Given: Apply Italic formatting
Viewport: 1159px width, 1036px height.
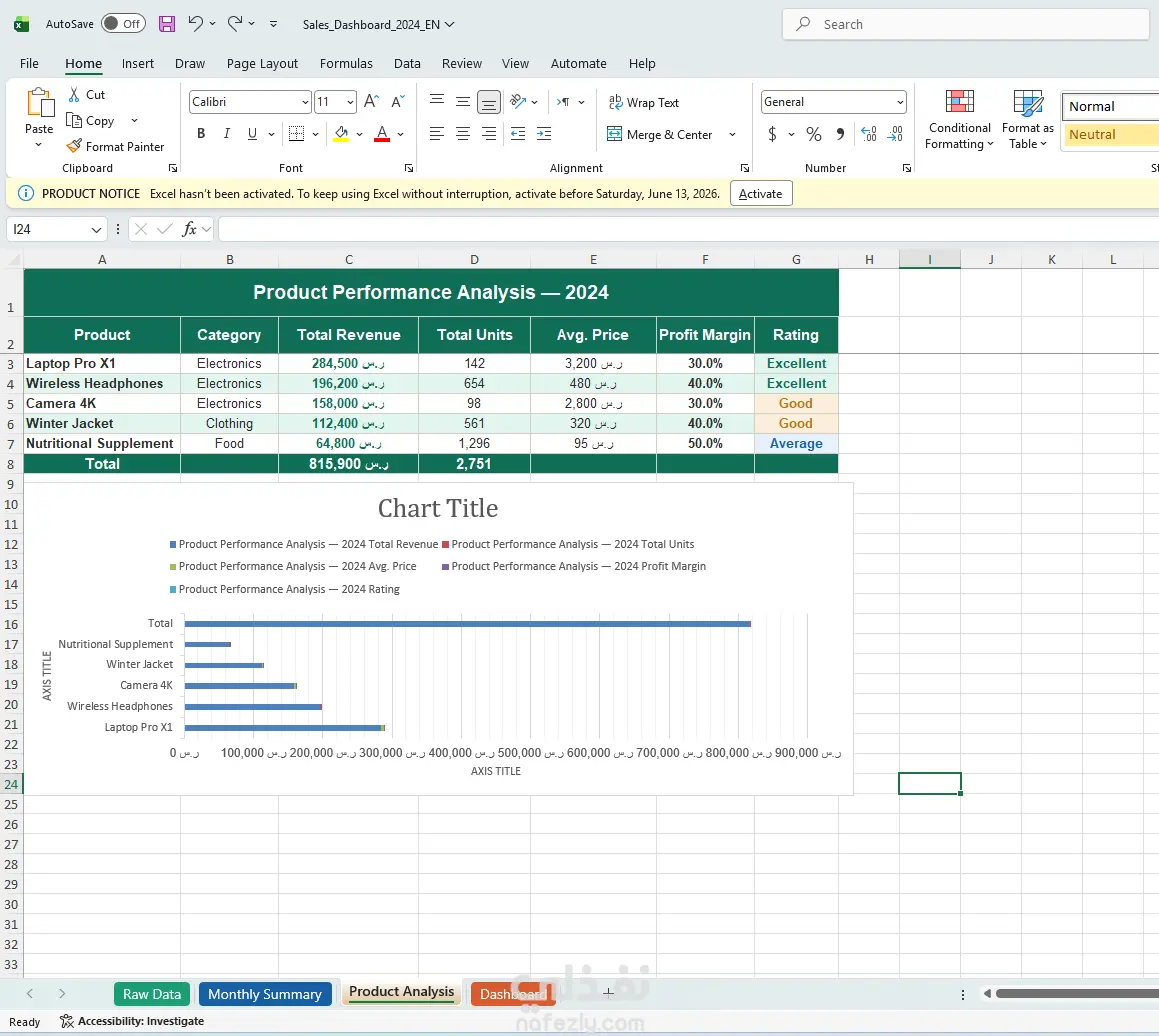Looking at the screenshot, I should (x=227, y=134).
